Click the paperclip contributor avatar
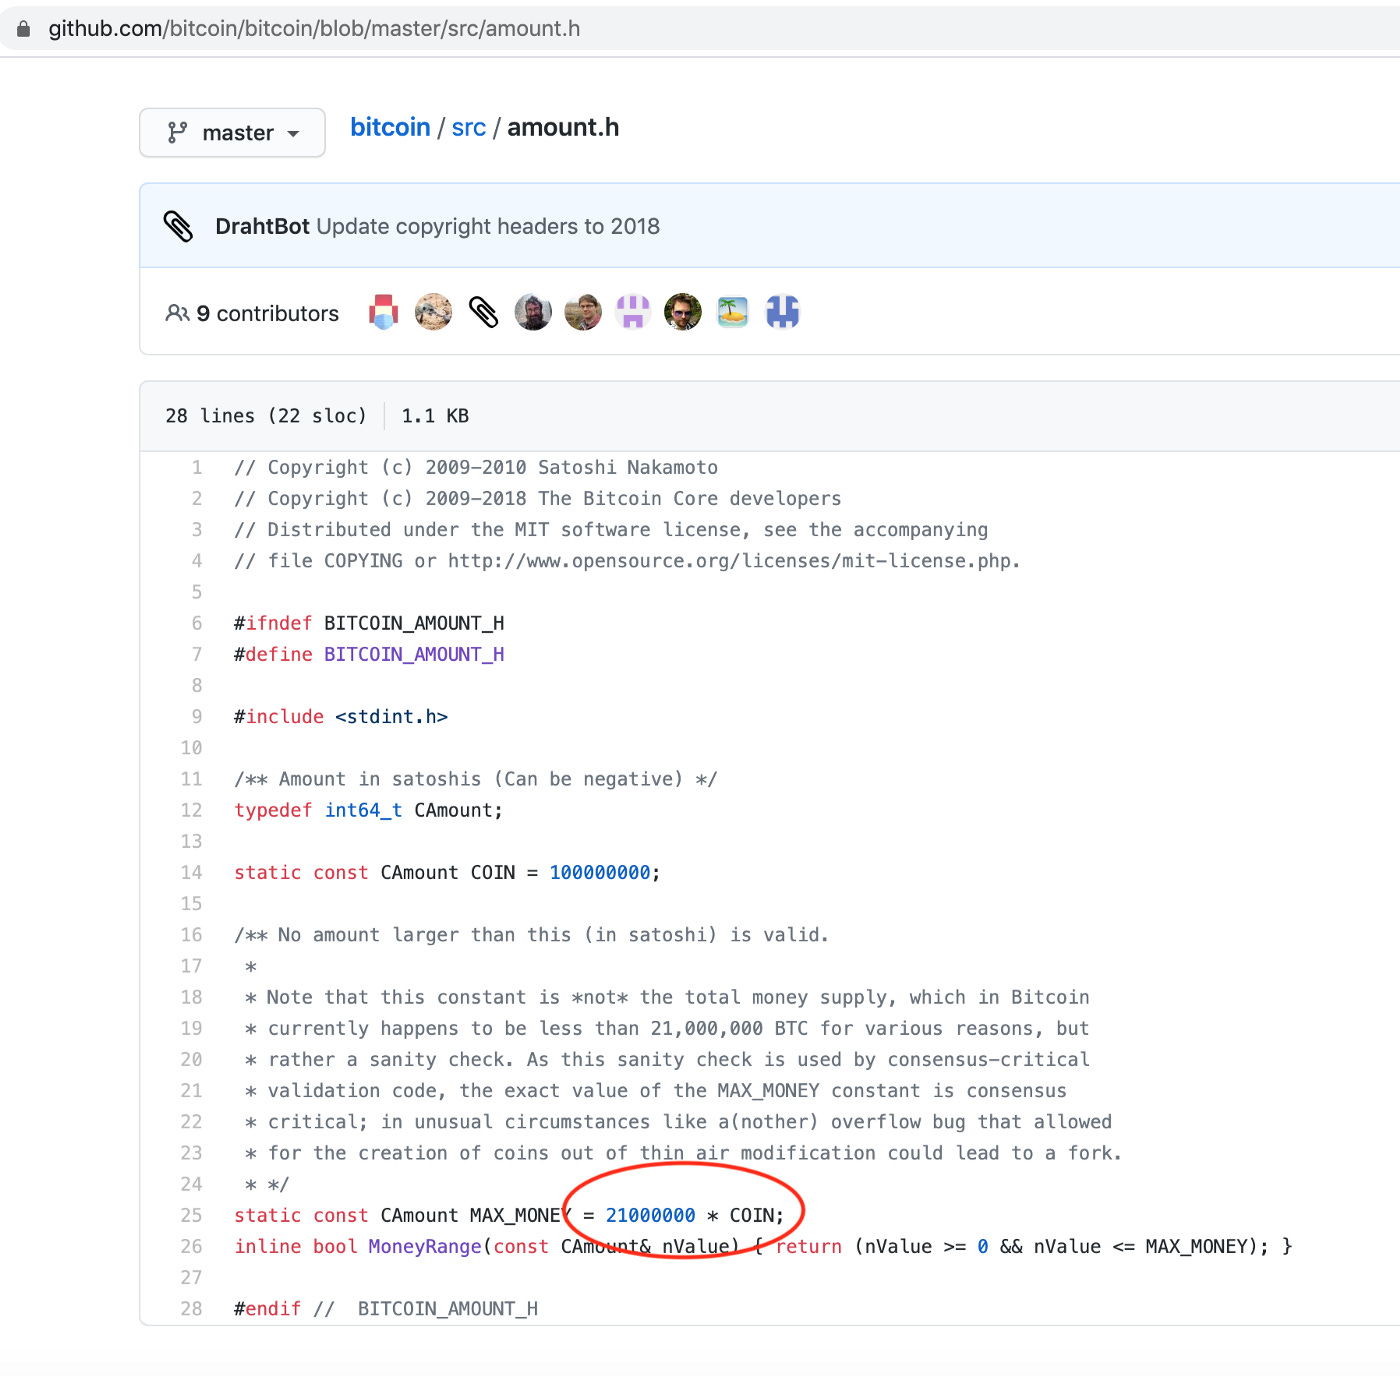This screenshot has height=1376, width=1400. click(484, 313)
